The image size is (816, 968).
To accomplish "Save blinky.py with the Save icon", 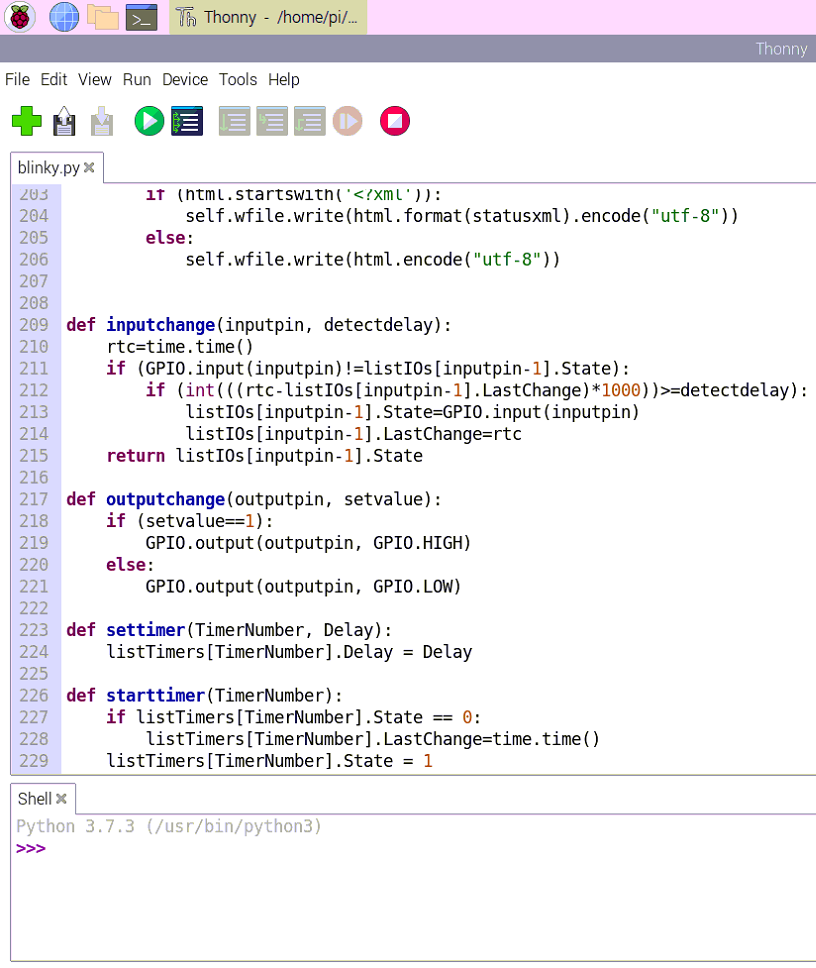I will pos(101,121).
